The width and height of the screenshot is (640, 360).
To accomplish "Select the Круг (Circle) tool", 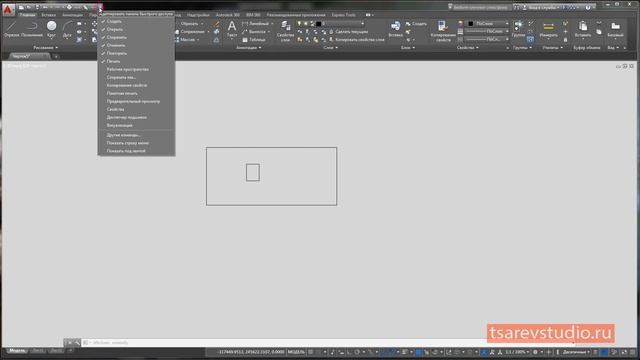I will pyautogui.click(x=51, y=29).
